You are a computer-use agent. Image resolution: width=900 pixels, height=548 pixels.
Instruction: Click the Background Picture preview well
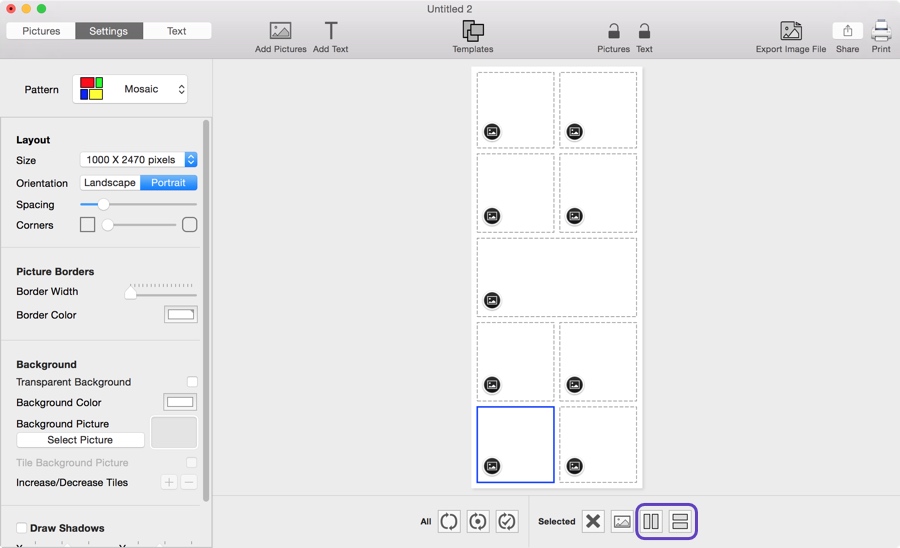[x=174, y=432]
